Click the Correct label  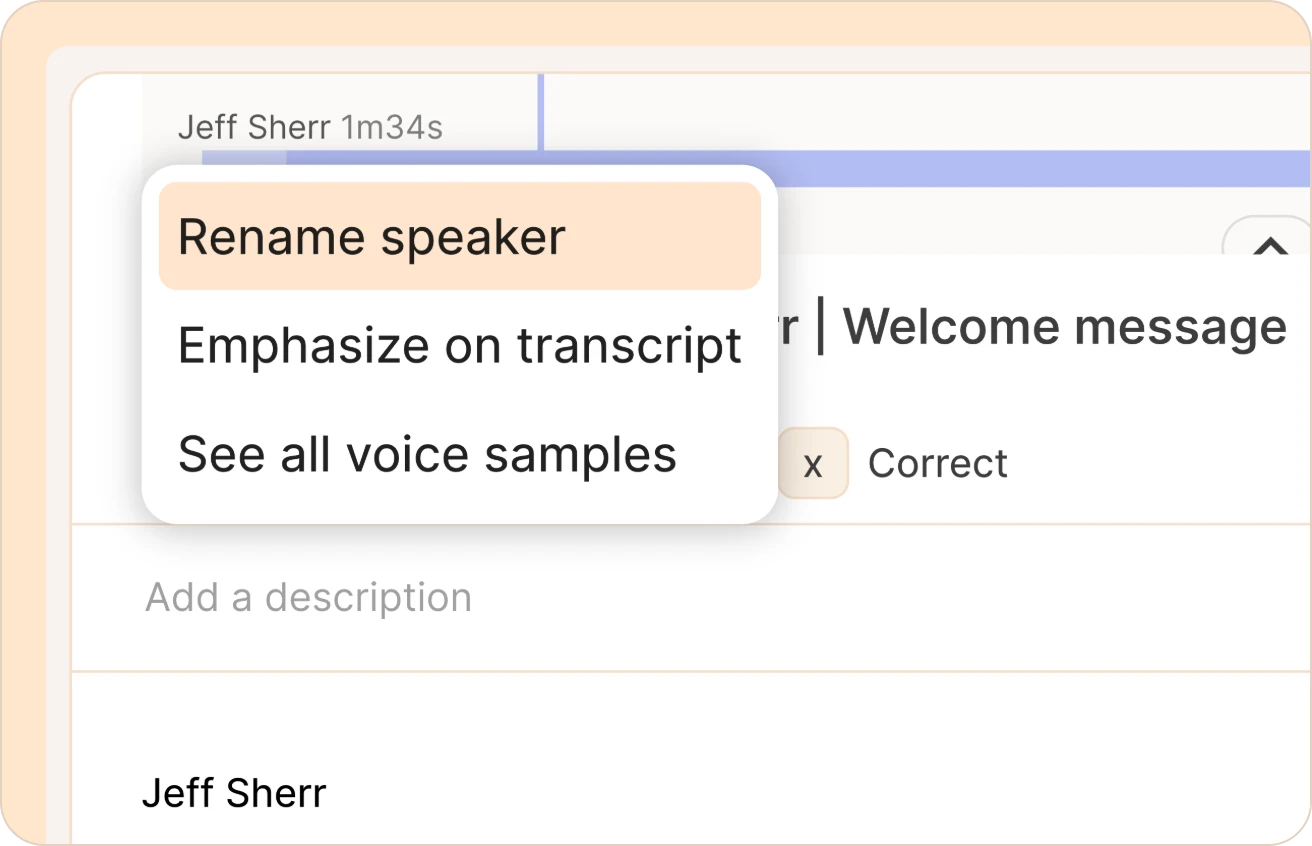(938, 464)
